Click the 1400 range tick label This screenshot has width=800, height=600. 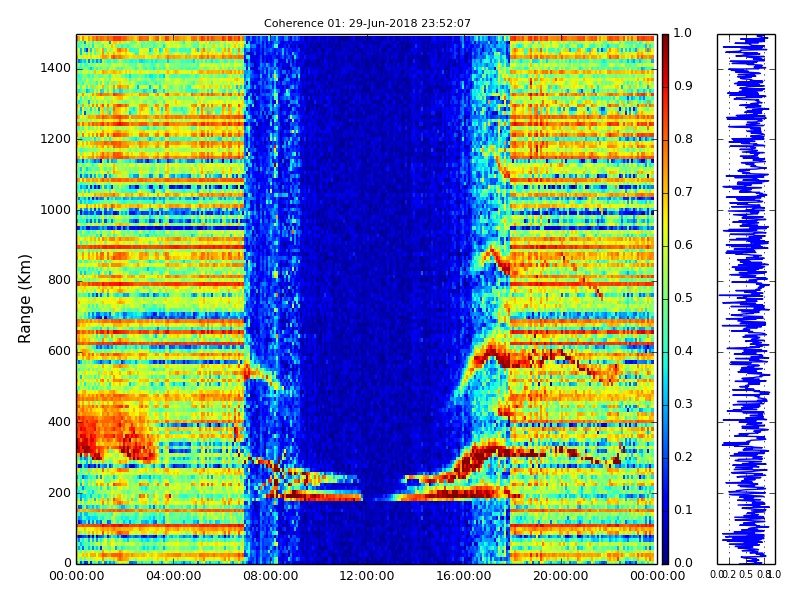tap(56, 68)
